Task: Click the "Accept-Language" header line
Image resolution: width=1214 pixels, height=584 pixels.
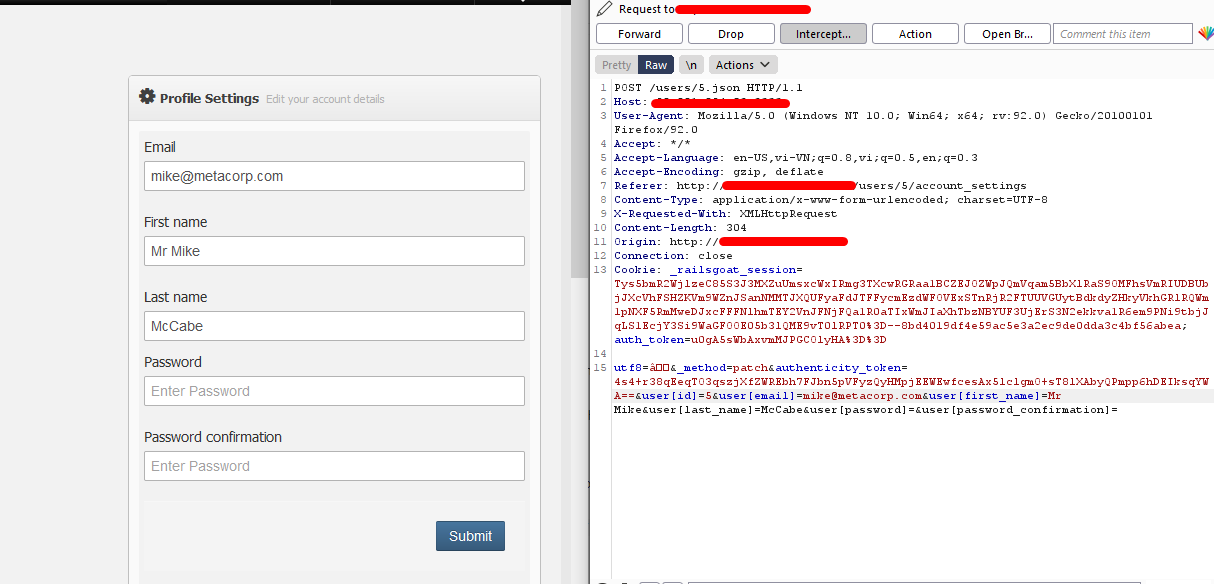Action: click(796, 158)
